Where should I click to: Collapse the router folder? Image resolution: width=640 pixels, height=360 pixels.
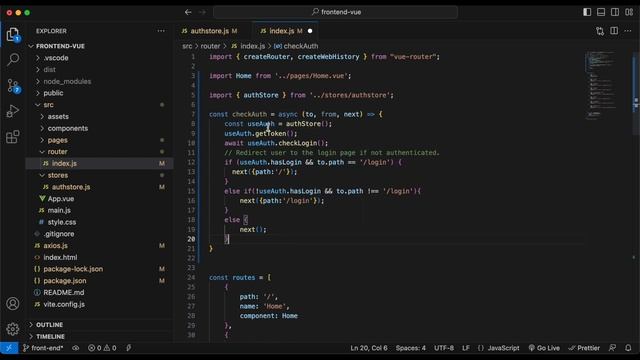57,152
